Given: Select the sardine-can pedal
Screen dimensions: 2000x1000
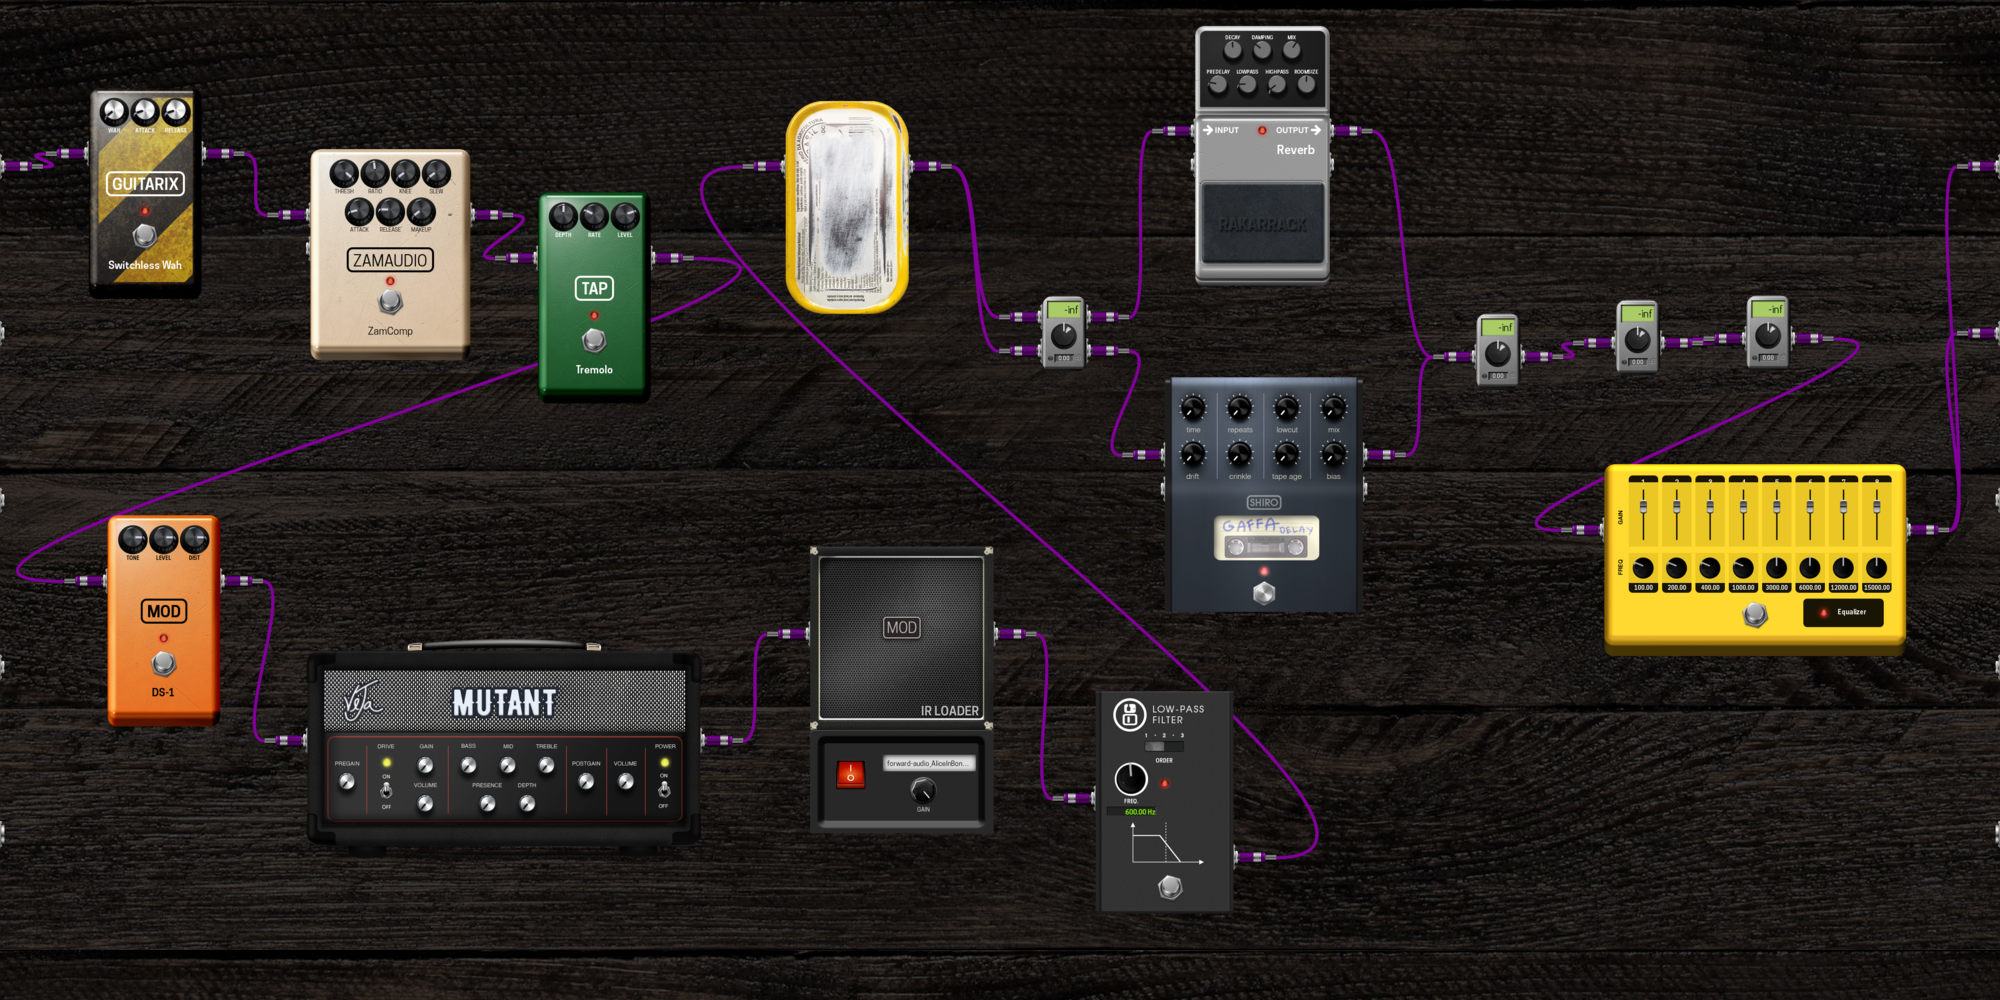Looking at the screenshot, I should [847, 207].
